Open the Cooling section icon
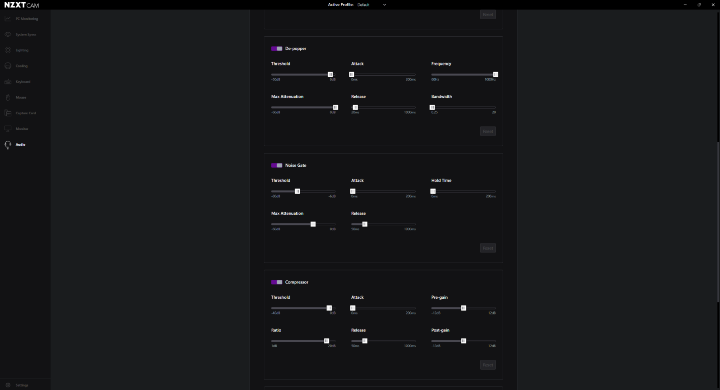The image size is (720, 390). click(x=8, y=66)
